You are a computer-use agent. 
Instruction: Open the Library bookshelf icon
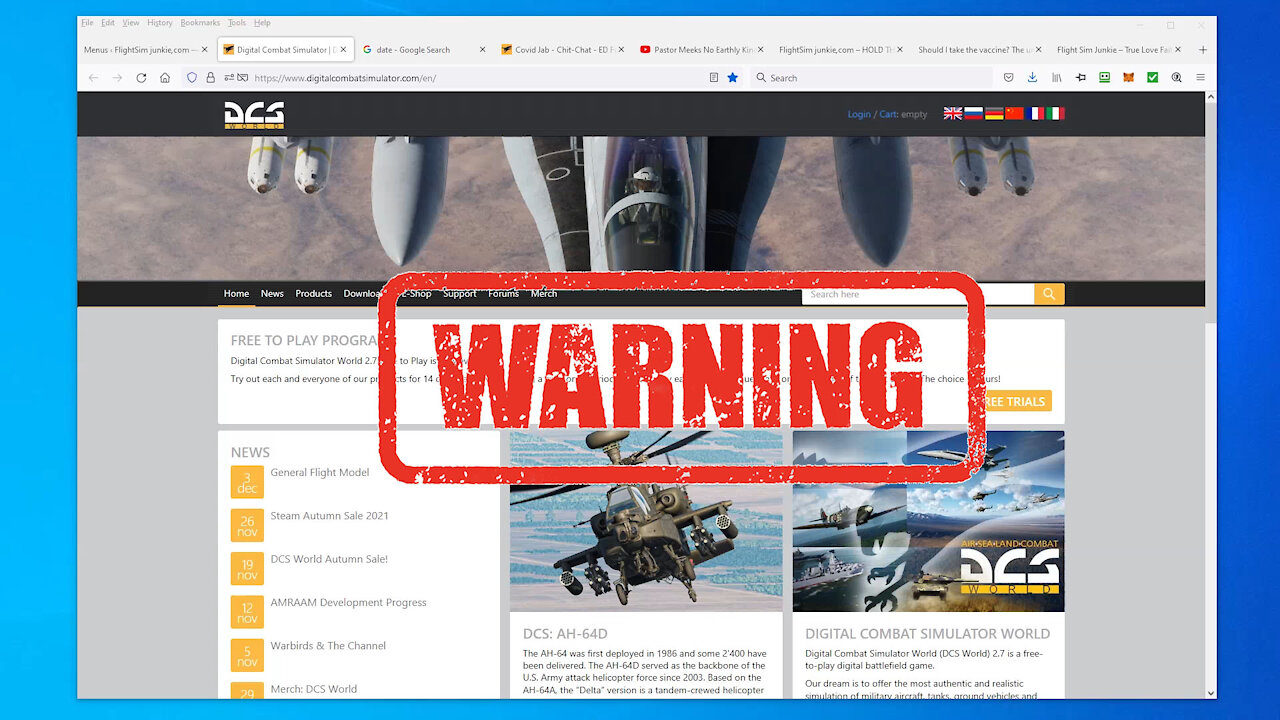tap(1056, 78)
